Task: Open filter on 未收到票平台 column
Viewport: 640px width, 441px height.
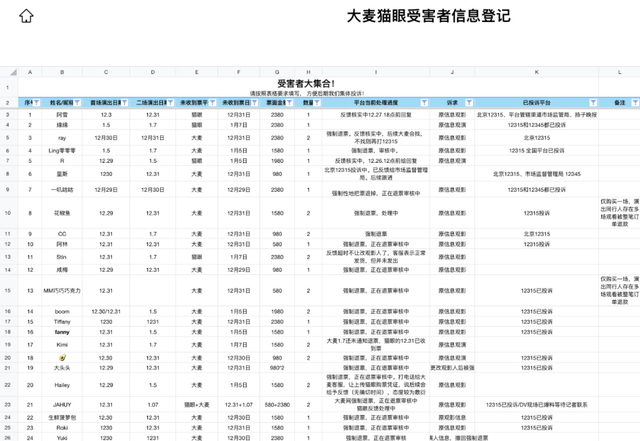Action: 213,102
